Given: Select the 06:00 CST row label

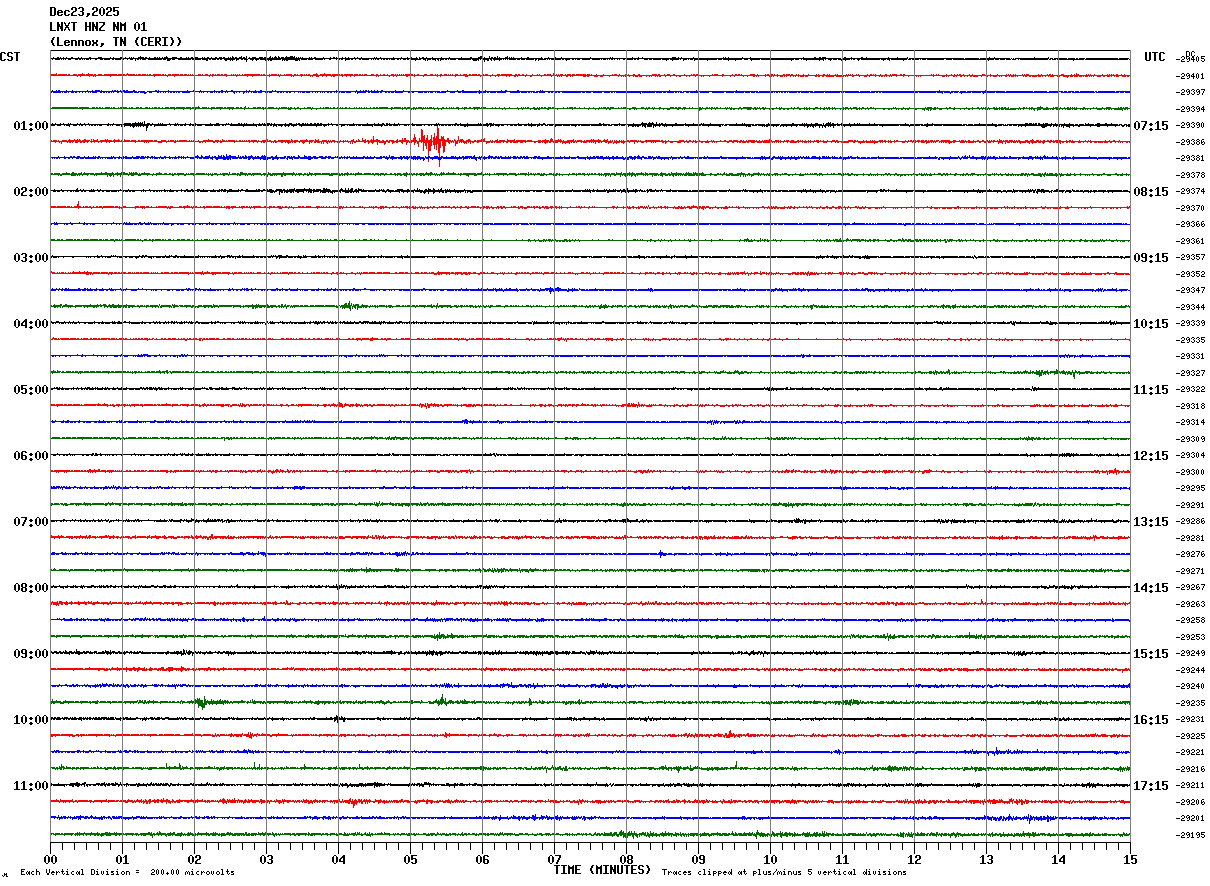Looking at the screenshot, I should (x=30, y=456).
